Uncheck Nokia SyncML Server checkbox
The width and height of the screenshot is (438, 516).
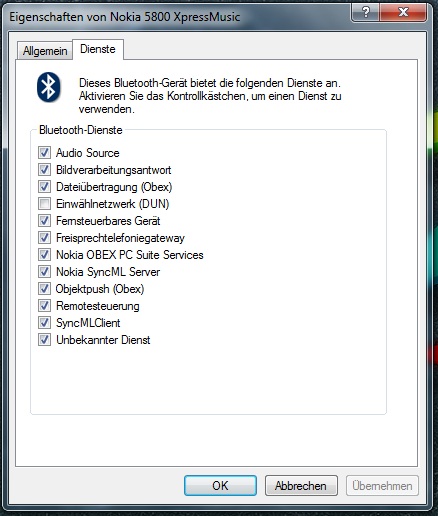(x=44, y=272)
